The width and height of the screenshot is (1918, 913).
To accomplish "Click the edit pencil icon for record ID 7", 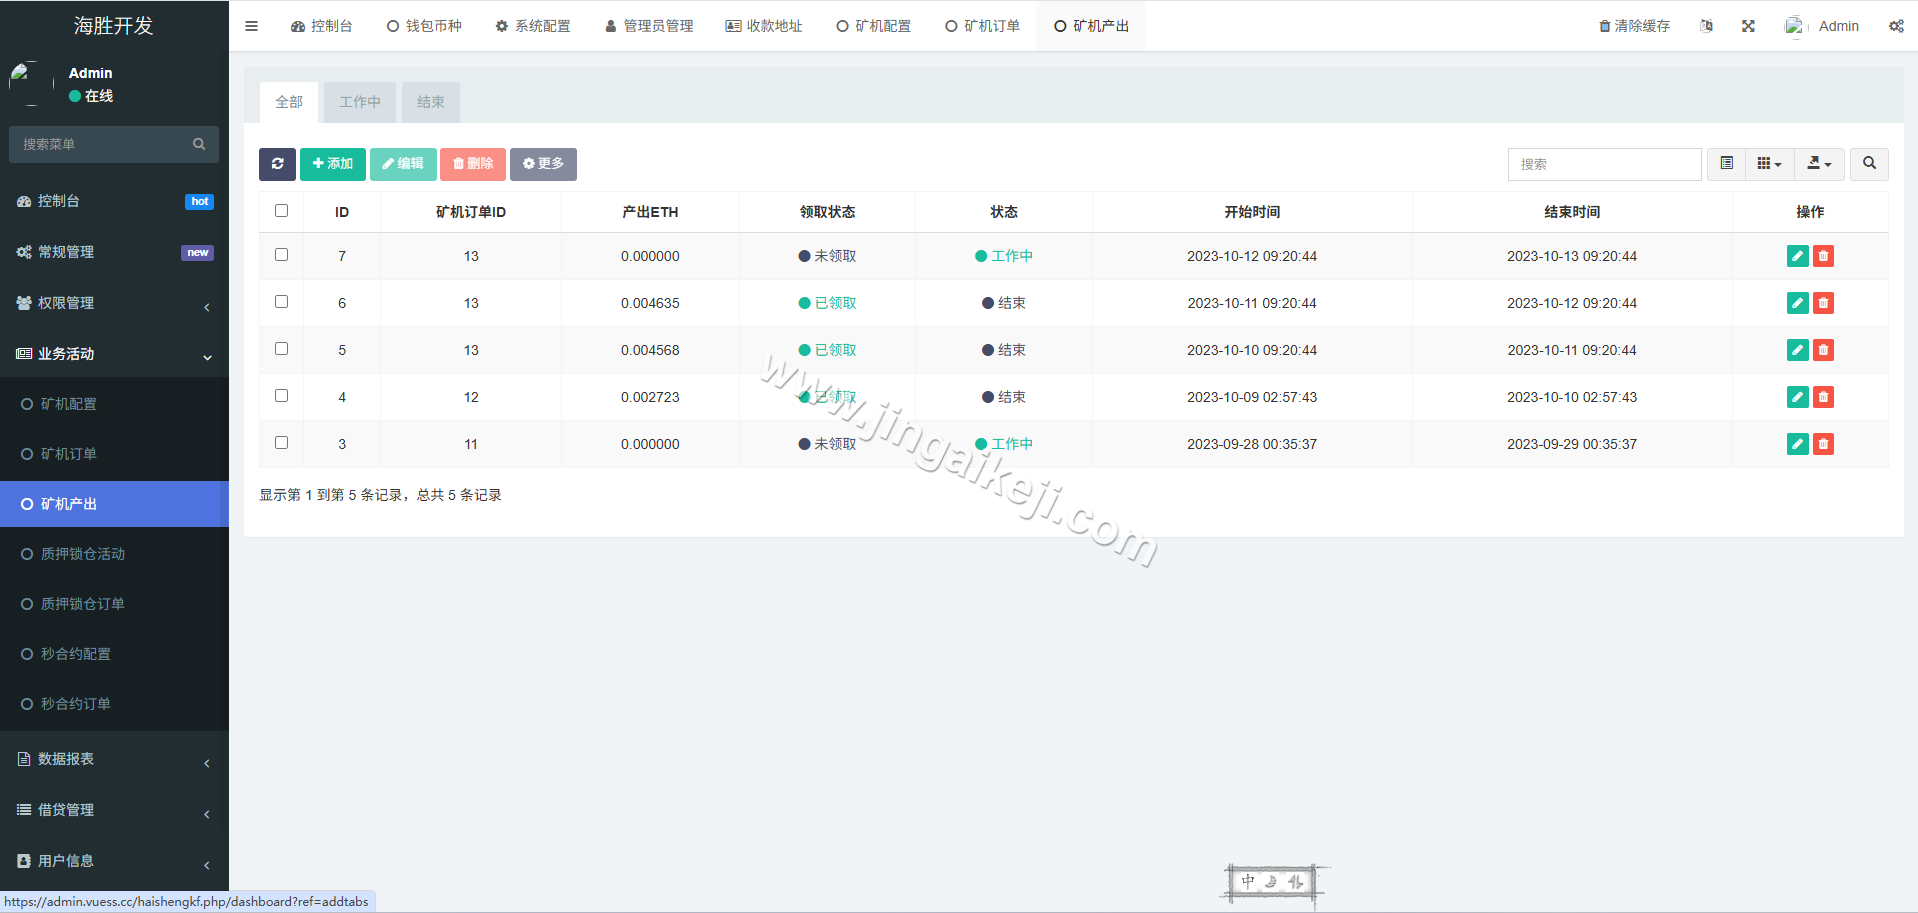I will click(1797, 256).
